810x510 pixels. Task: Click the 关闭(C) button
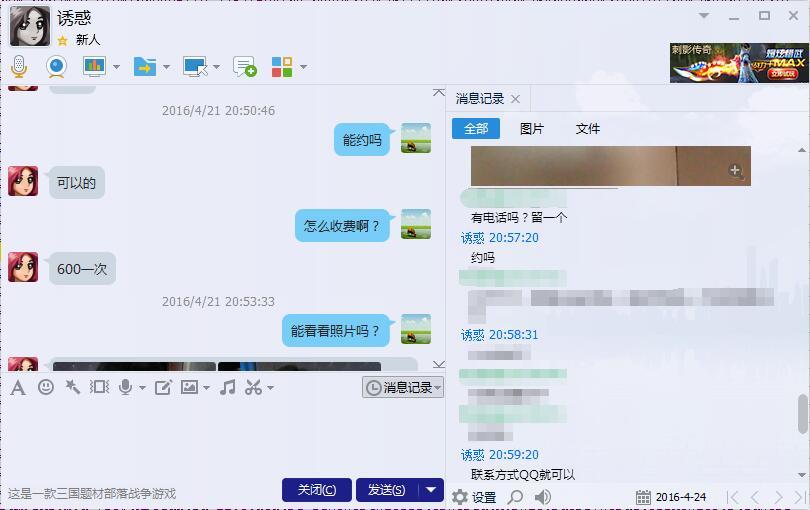pyautogui.click(x=317, y=489)
